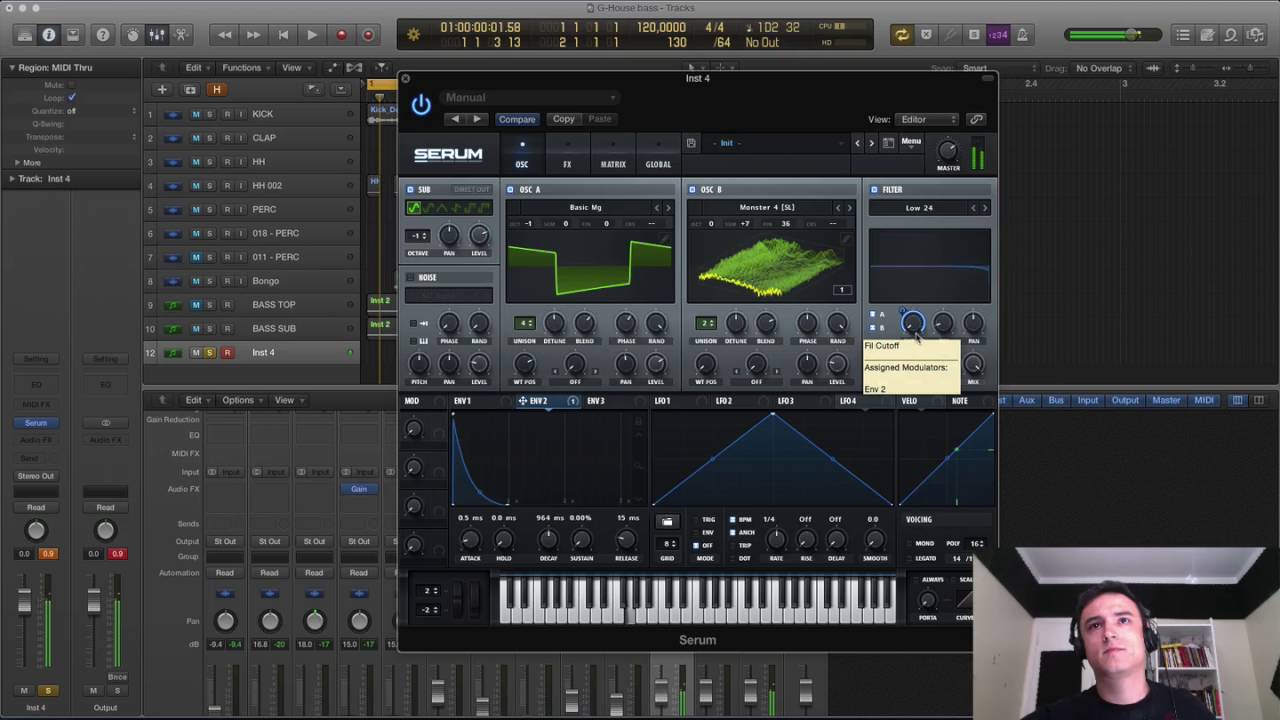Image resolution: width=1280 pixels, height=720 pixels.
Task: Toggle the Loop checkbox in Region inspector
Action: [72, 98]
